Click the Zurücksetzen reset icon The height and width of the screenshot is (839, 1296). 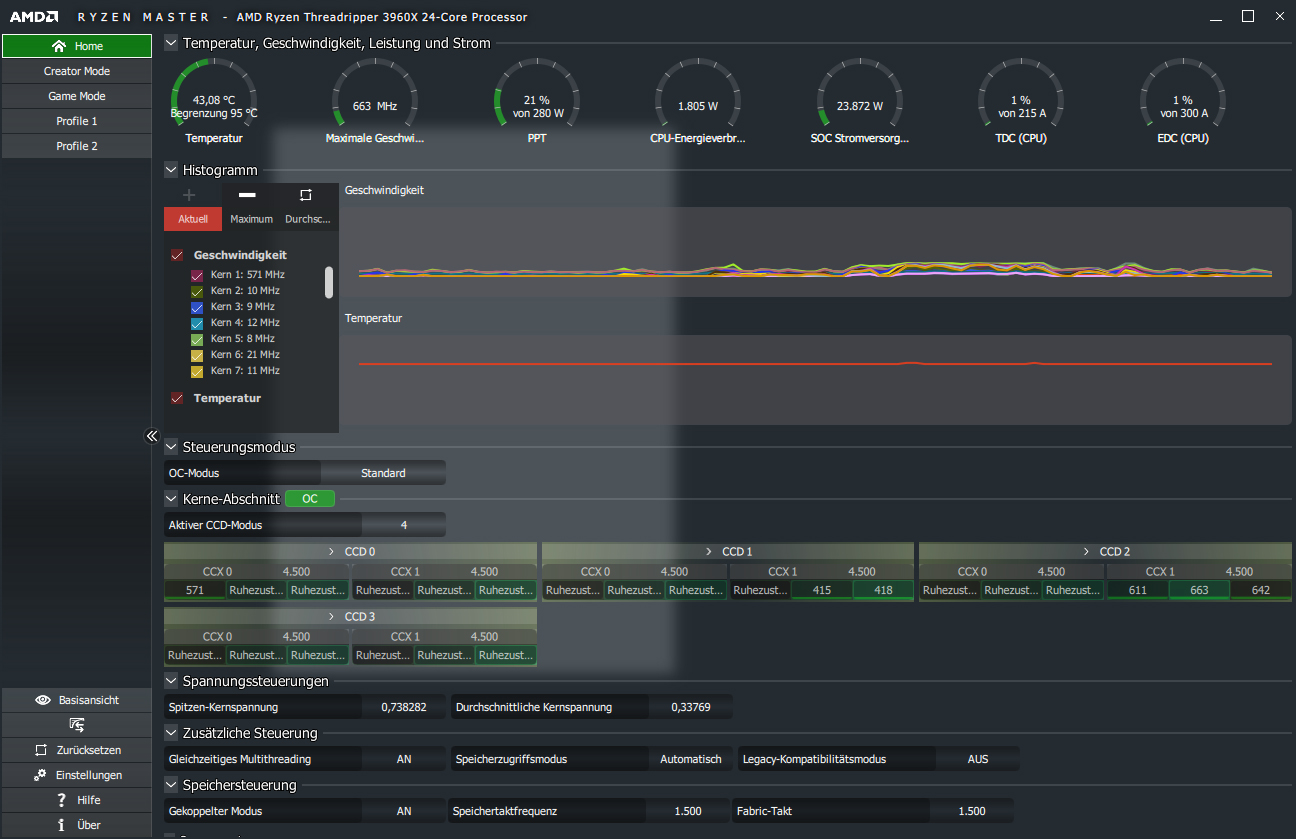[41, 750]
